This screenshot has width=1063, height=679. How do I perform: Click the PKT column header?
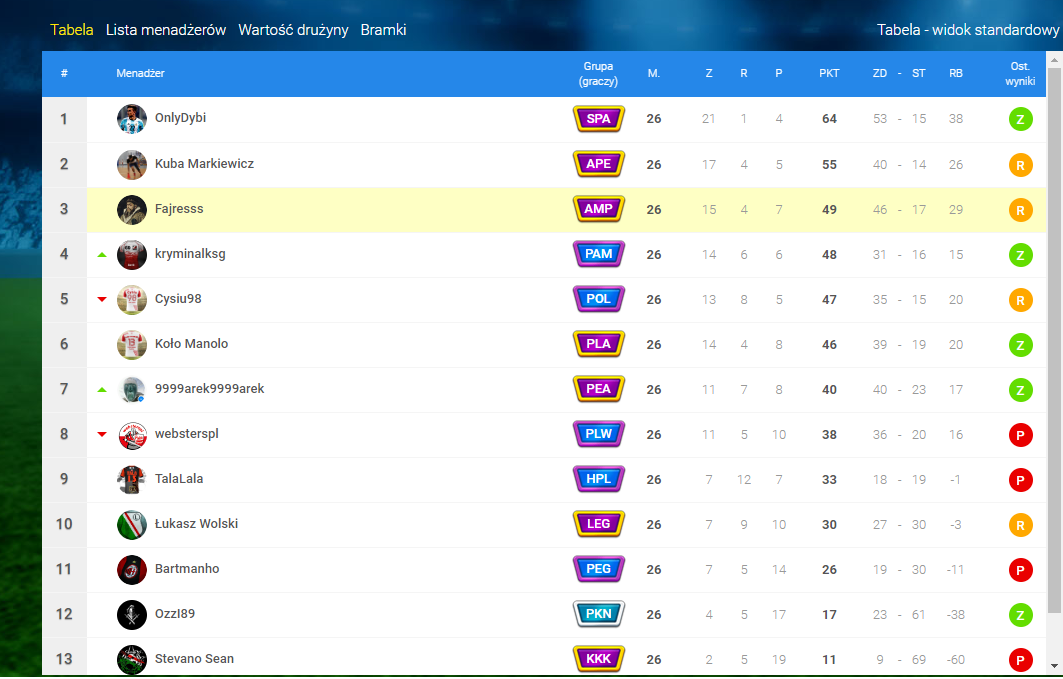[x=829, y=73]
